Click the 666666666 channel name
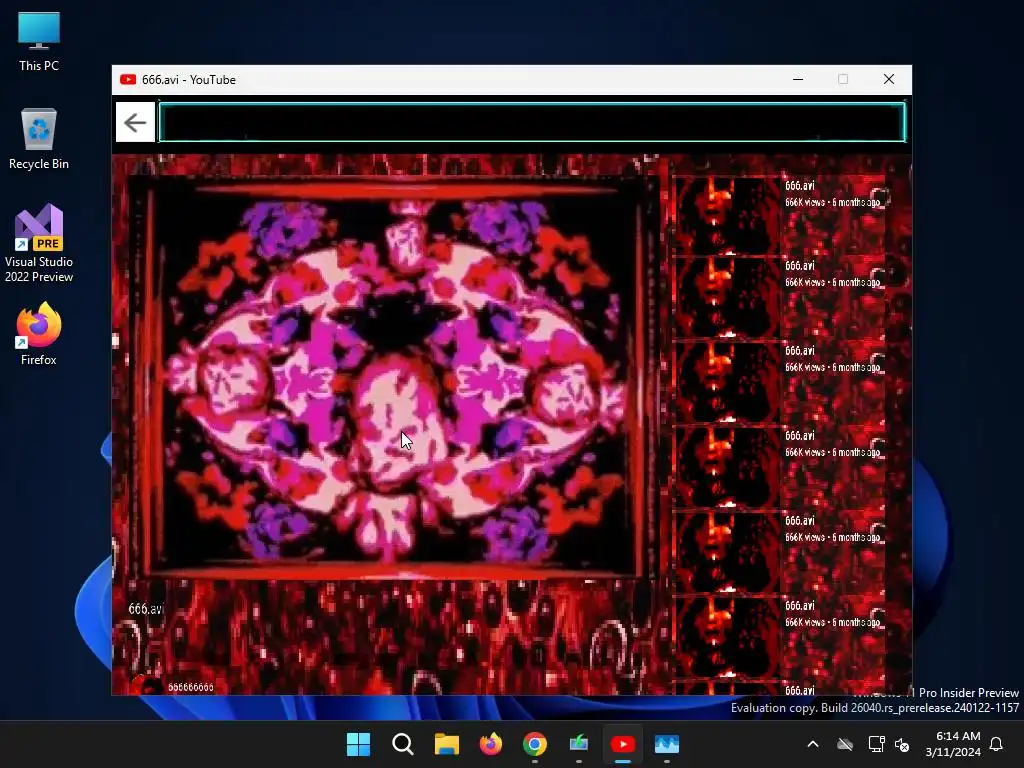The image size is (1024, 768). coord(191,687)
